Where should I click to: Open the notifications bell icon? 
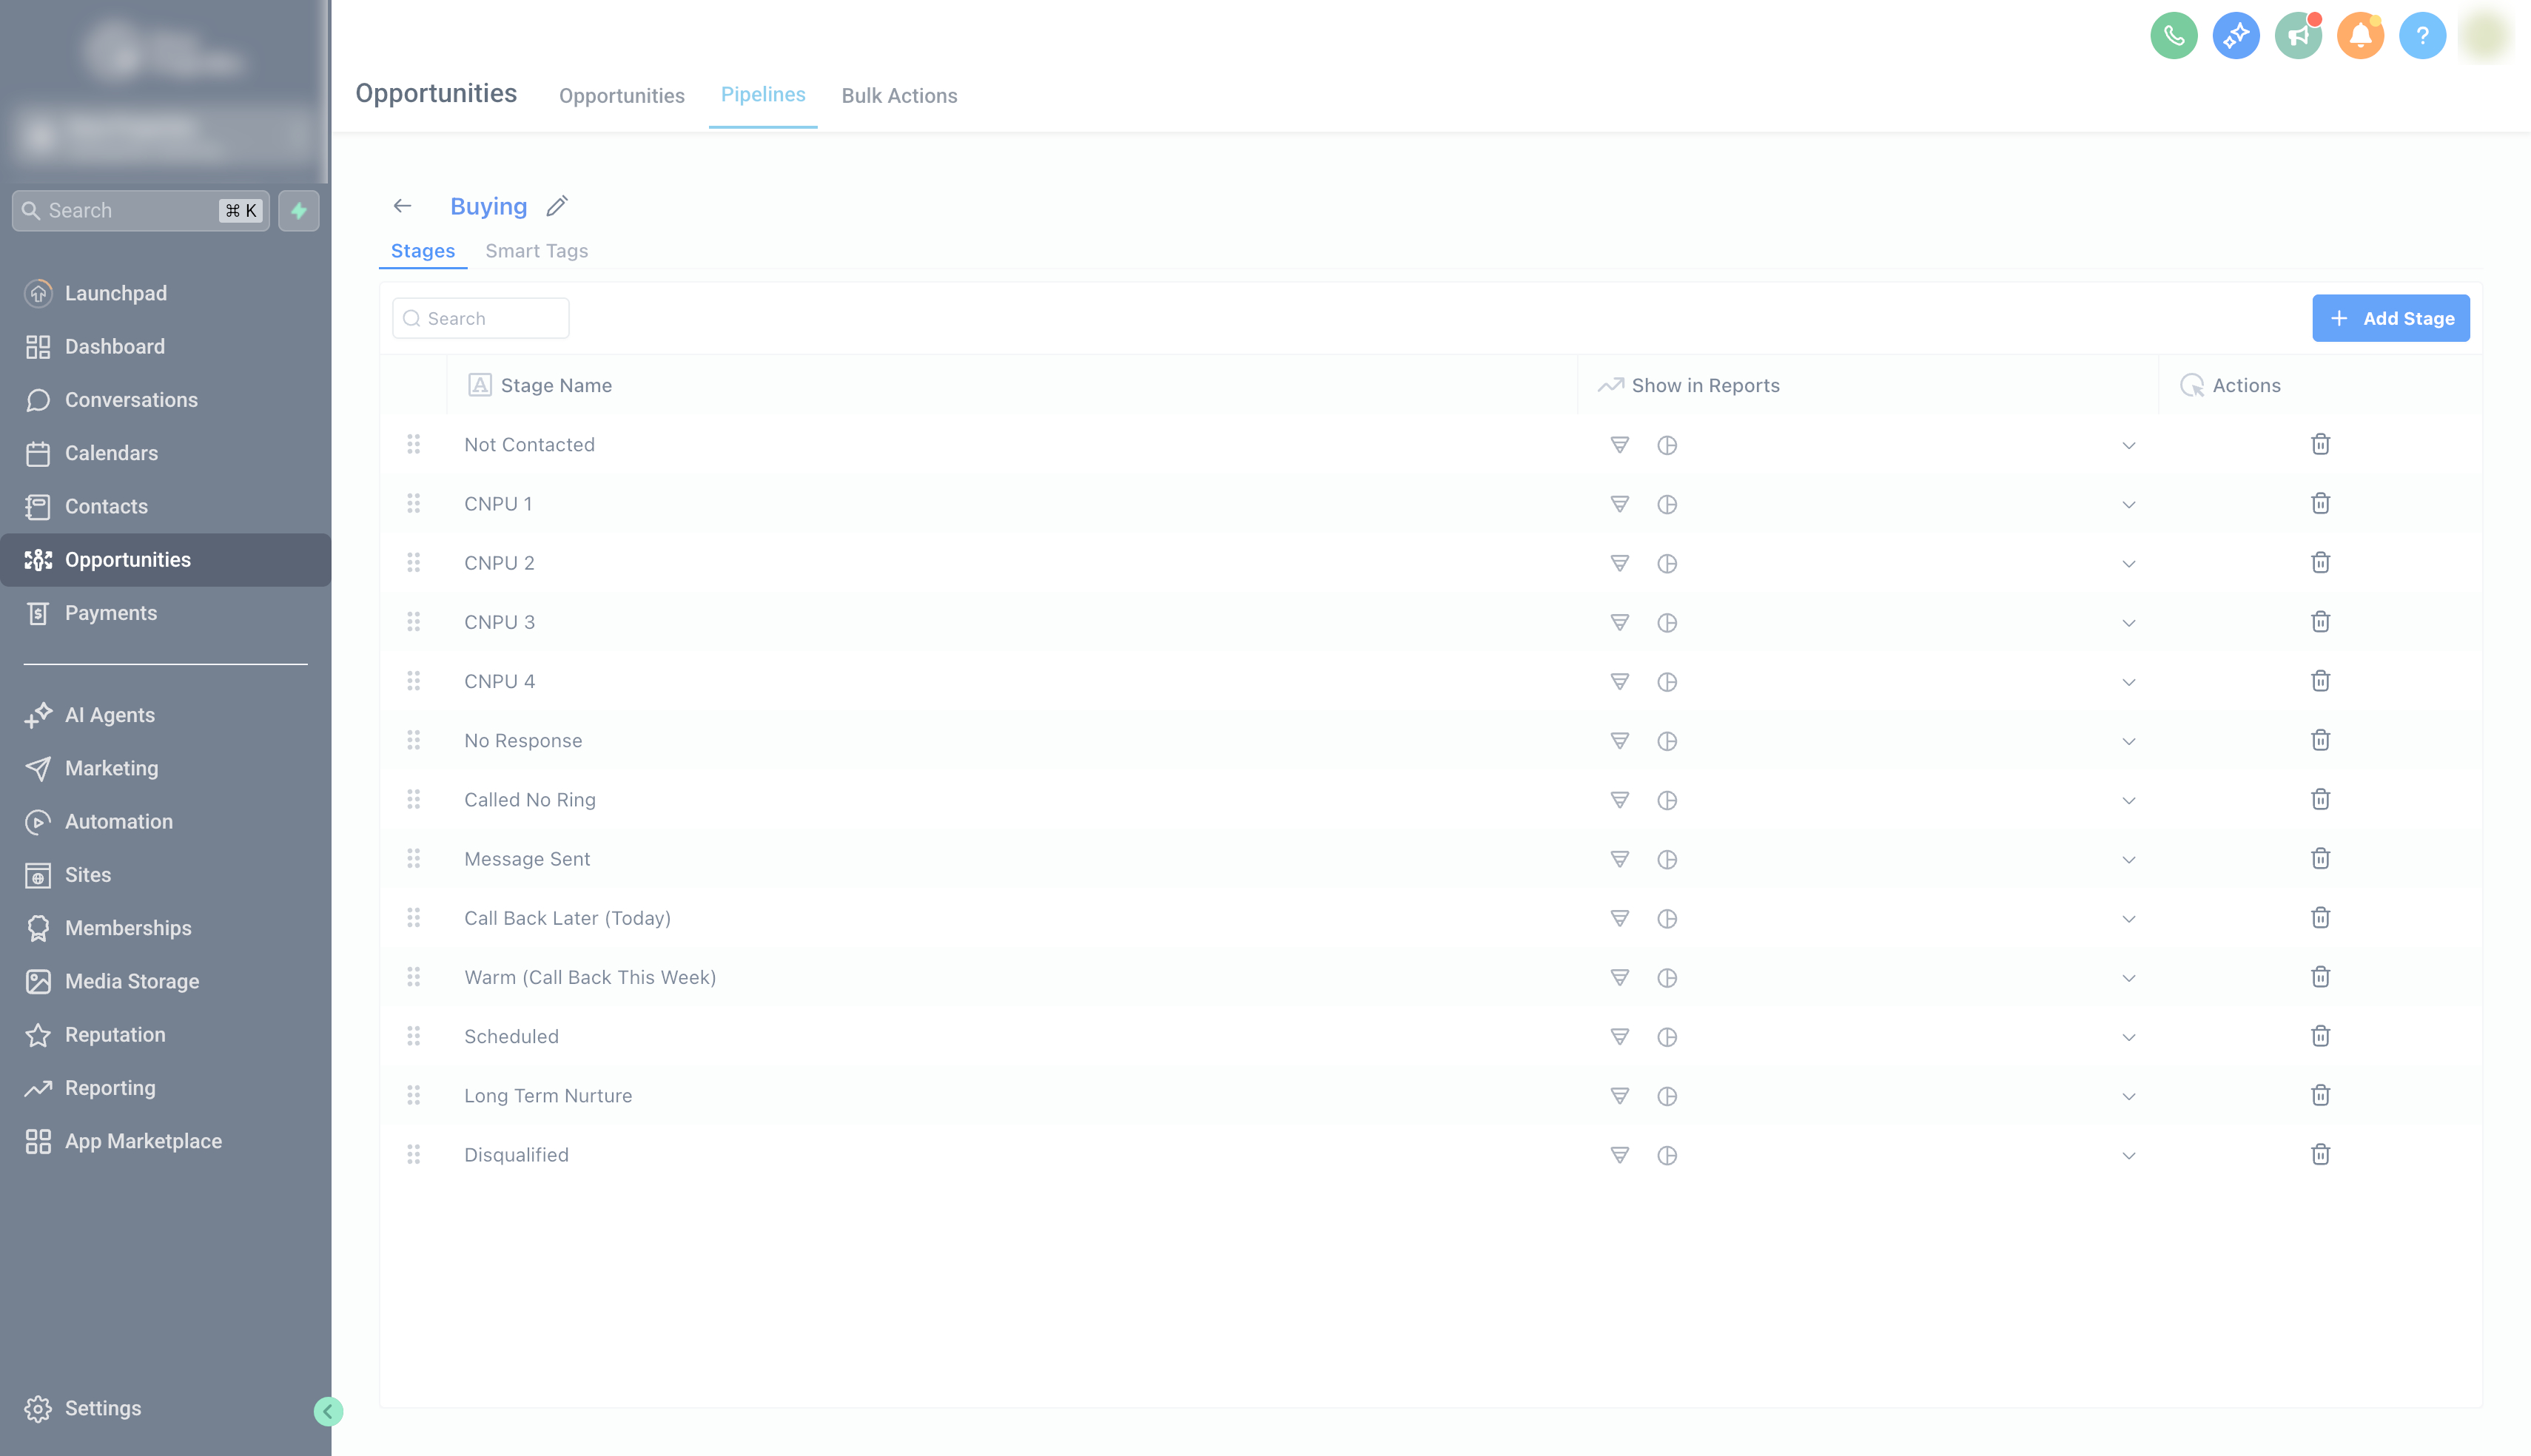pyautogui.click(x=2360, y=35)
